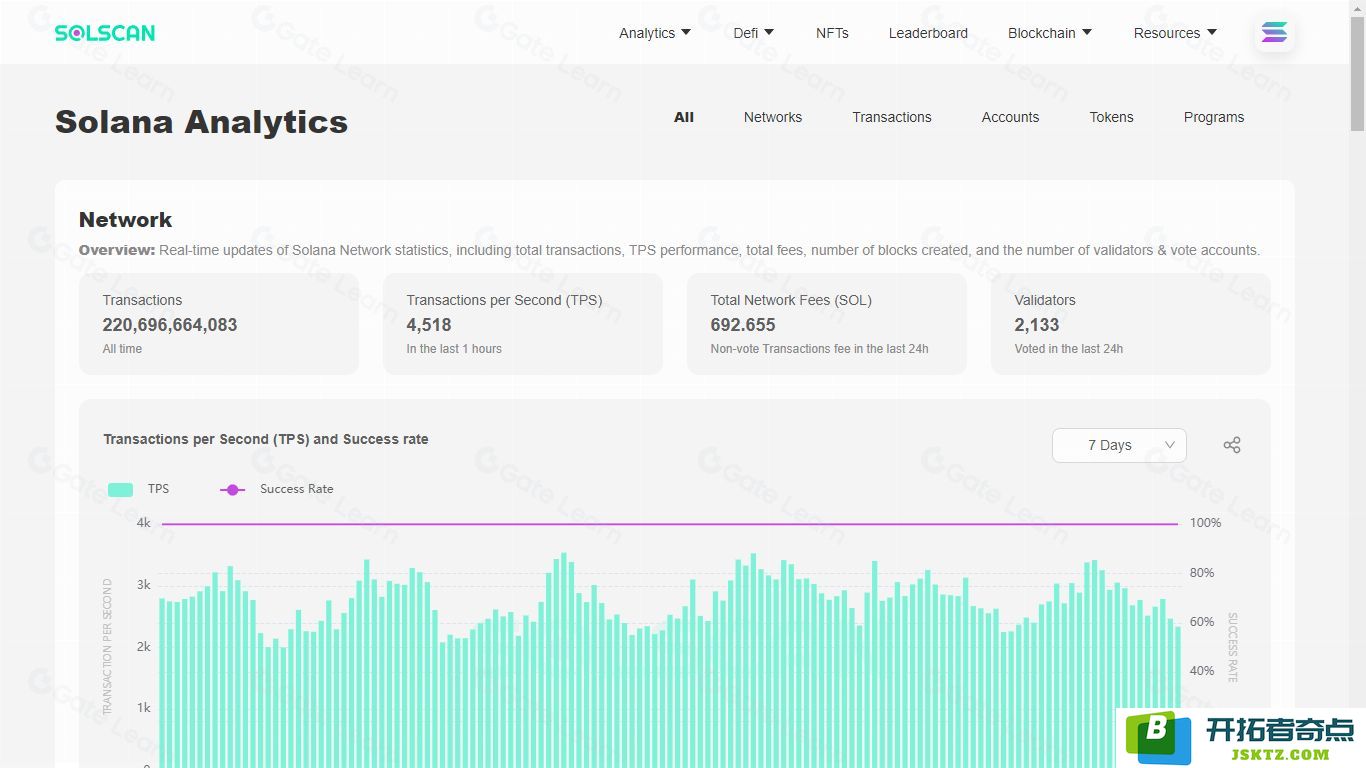Click the 'In the last 1 hours' text
This screenshot has height=768, width=1366.
coord(454,349)
